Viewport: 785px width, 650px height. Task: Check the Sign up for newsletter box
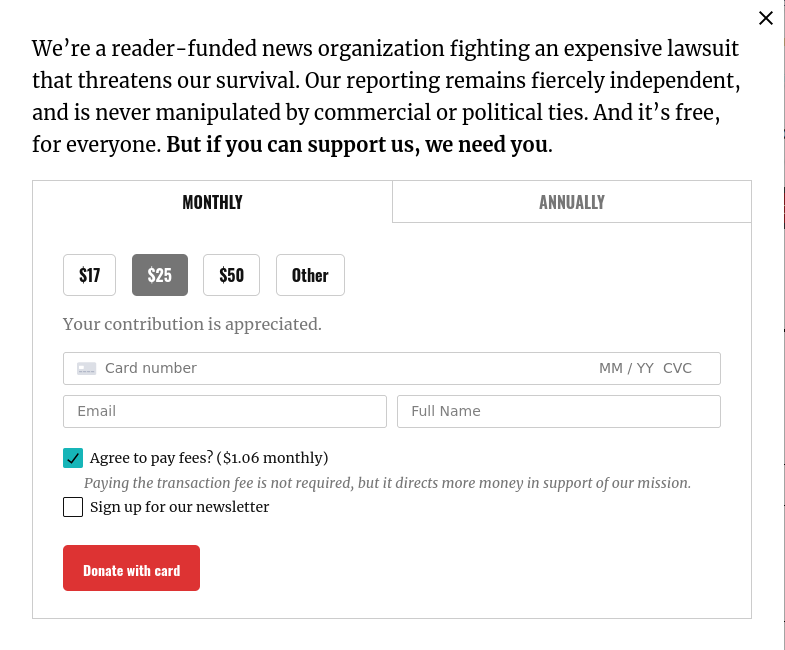[73, 507]
